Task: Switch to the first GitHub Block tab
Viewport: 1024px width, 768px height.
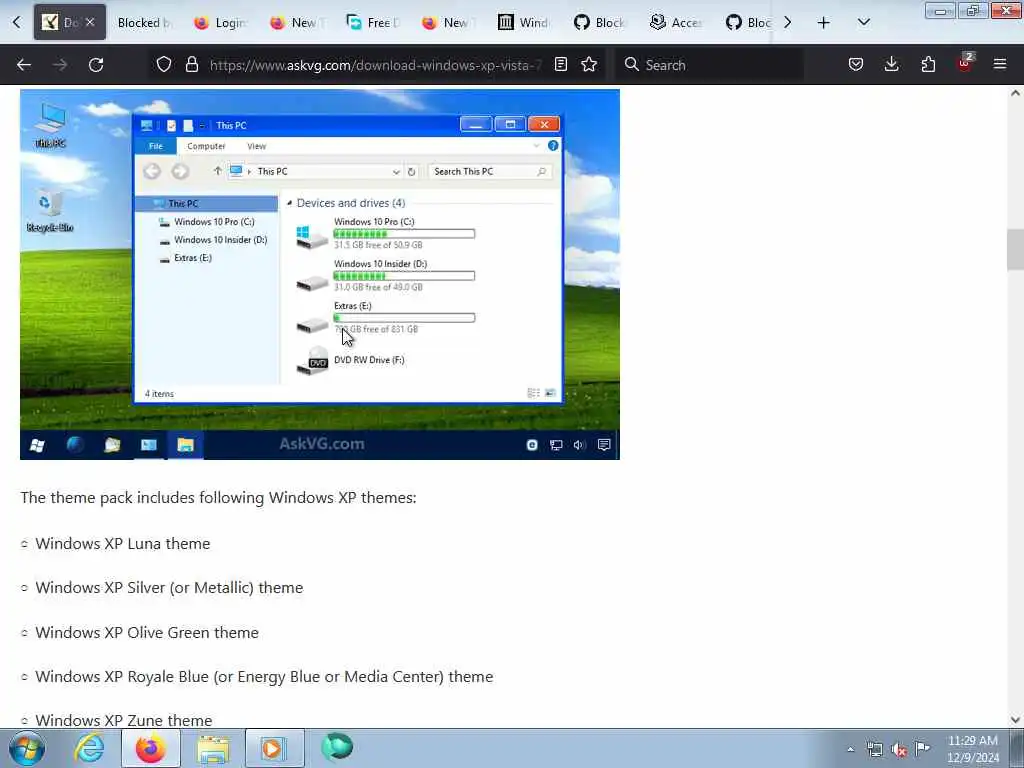Action: point(600,23)
